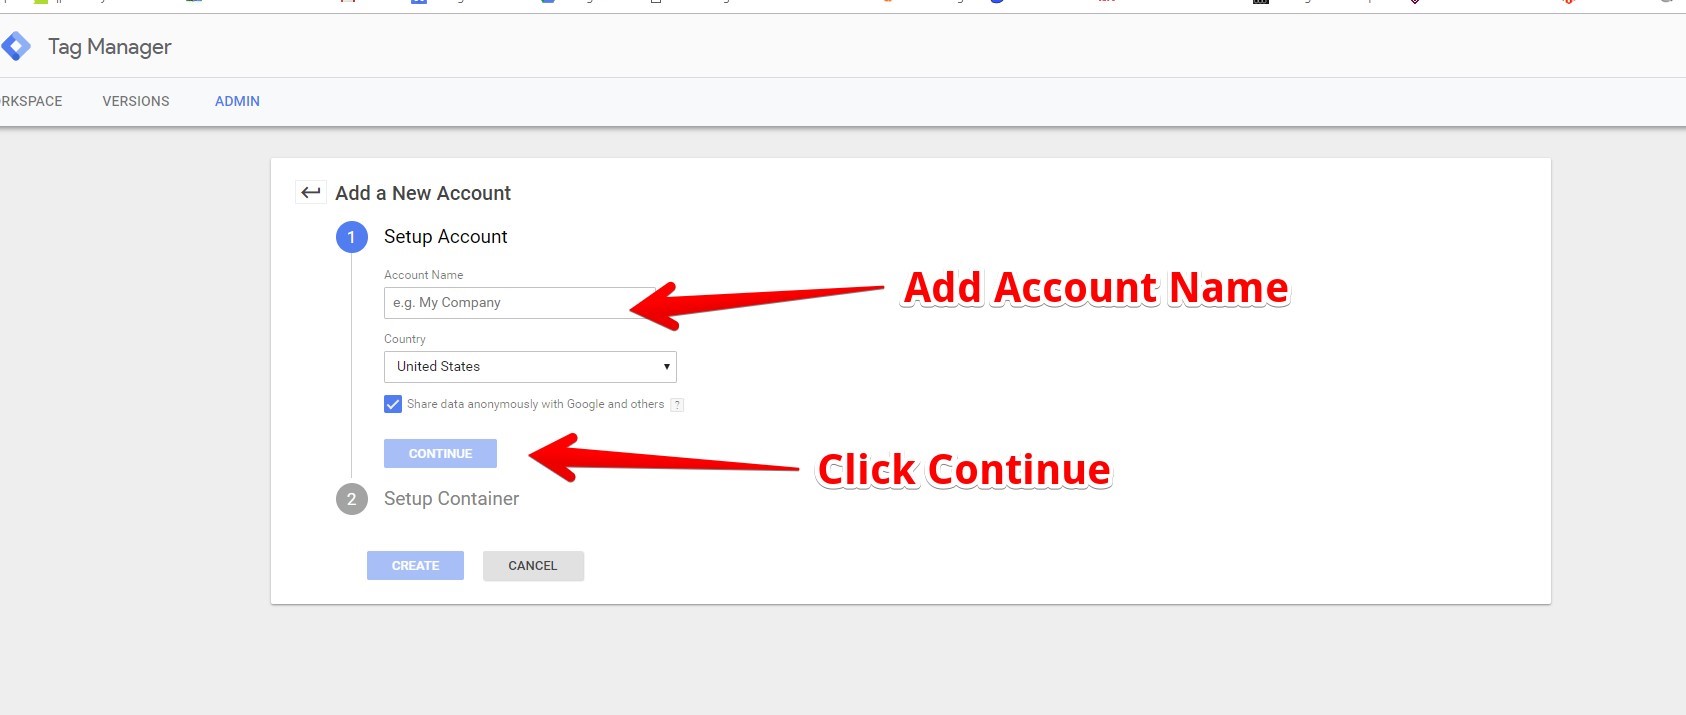The height and width of the screenshot is (715, 1686).
Task: Click the Setup Container step heading
Action: 451,498
